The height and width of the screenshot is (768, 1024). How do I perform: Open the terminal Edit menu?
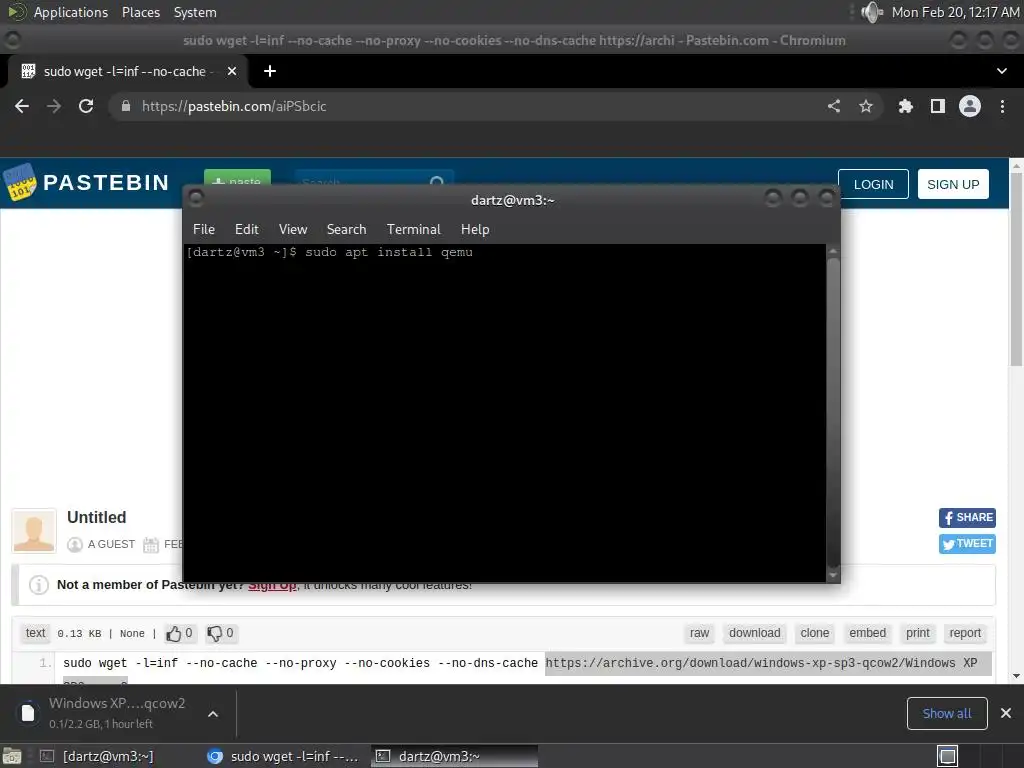(x=247, y=229)
